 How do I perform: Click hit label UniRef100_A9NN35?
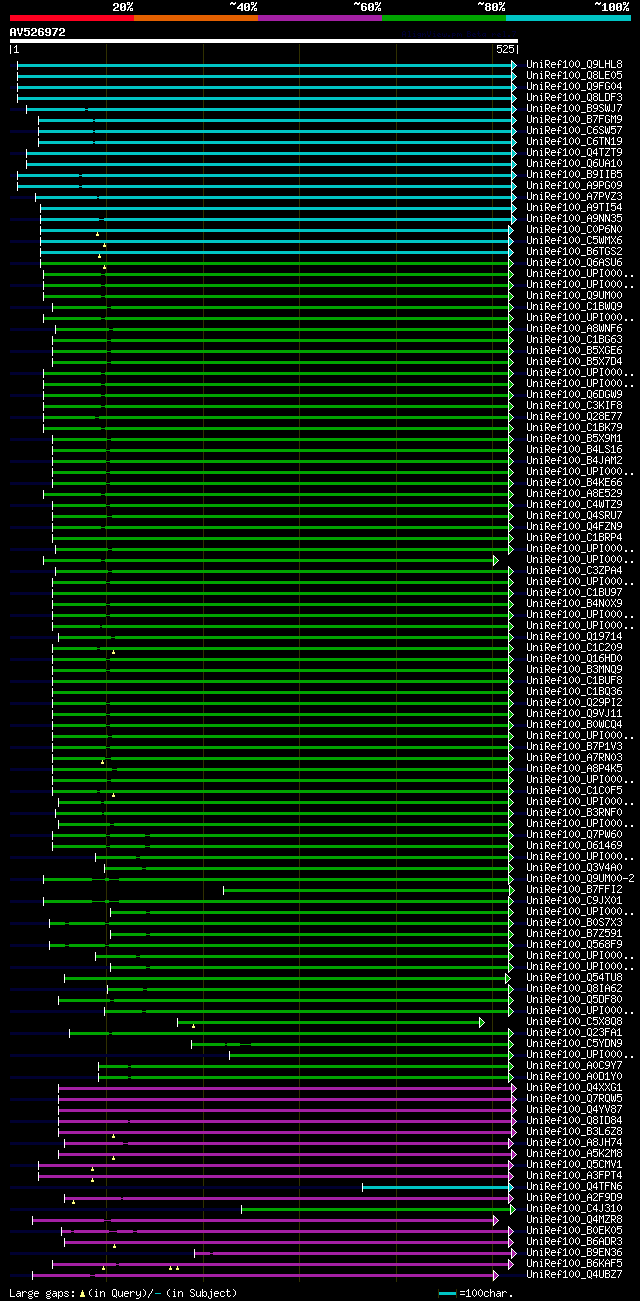(x=574, y=219)
